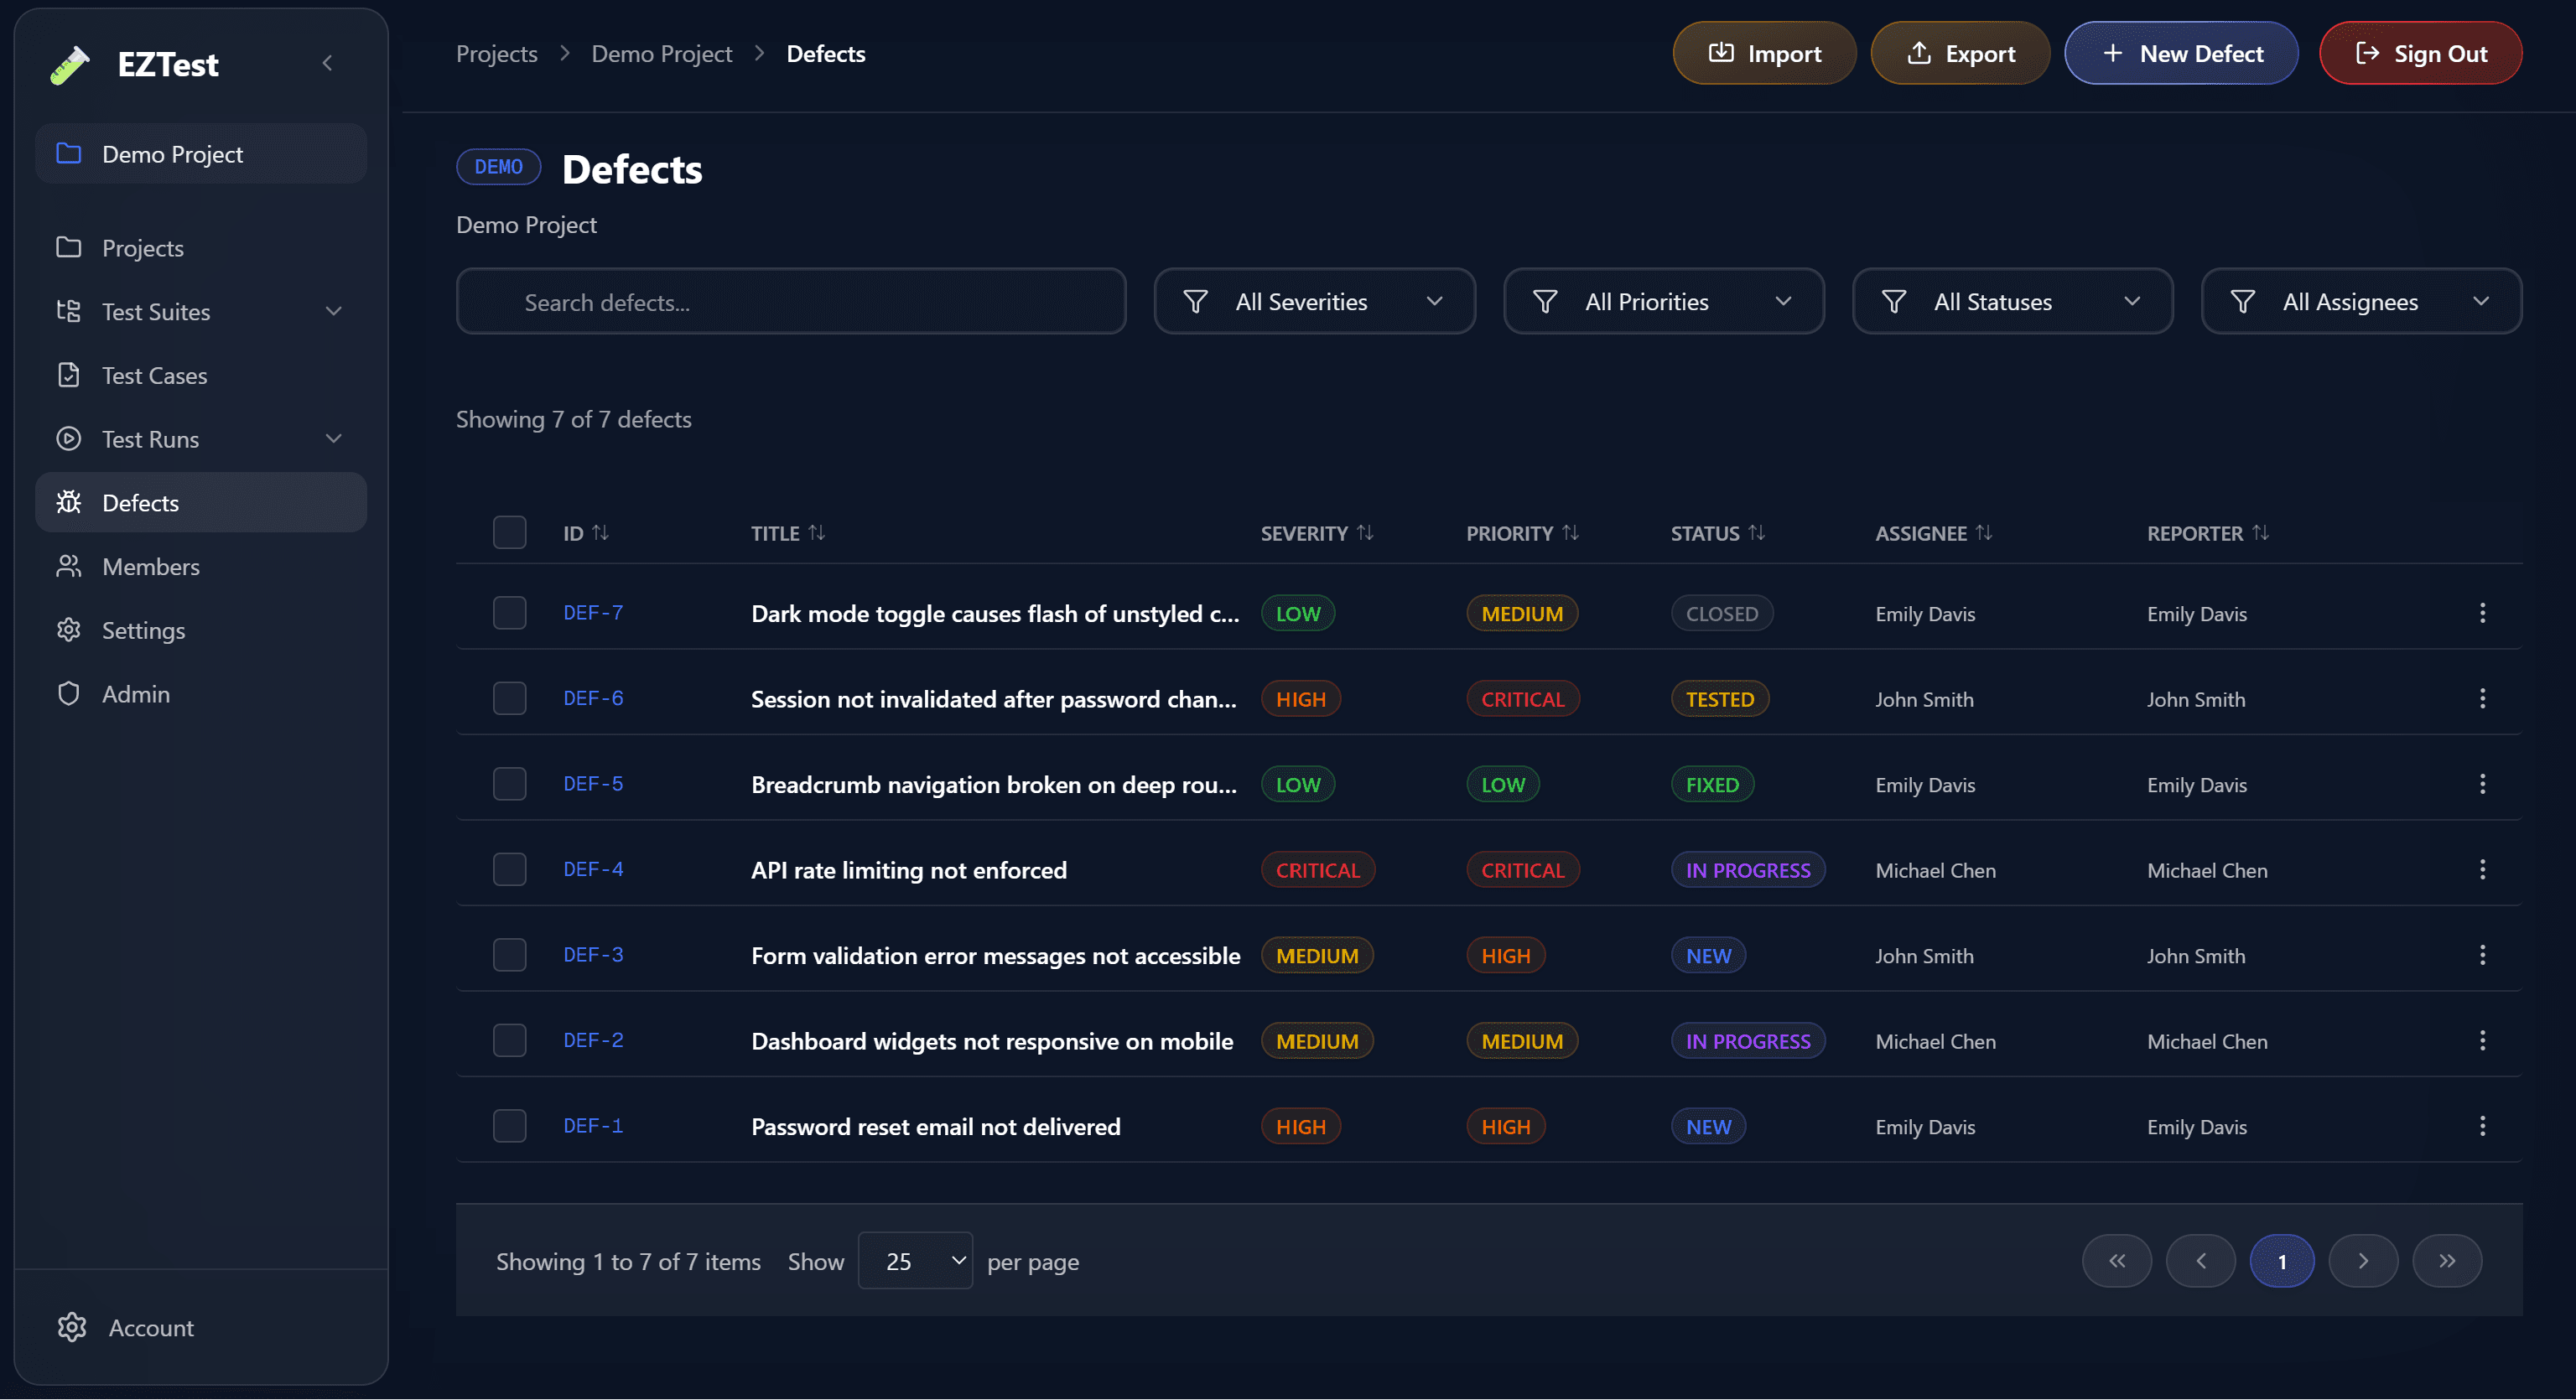Tick the checkbox for defect DEF-4
Screen dimensions: 2576x1400
[x=510, y=869]
